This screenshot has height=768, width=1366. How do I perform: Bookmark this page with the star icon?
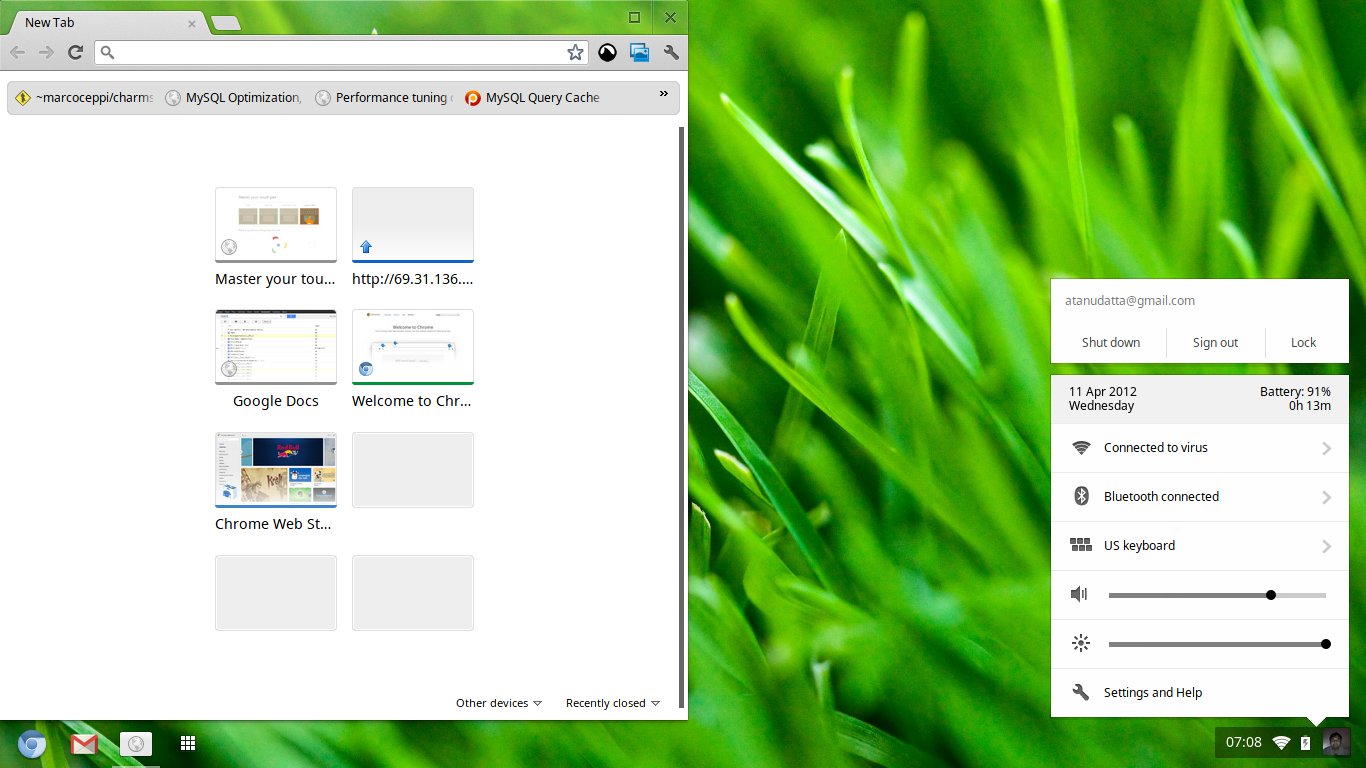[575, 53]
